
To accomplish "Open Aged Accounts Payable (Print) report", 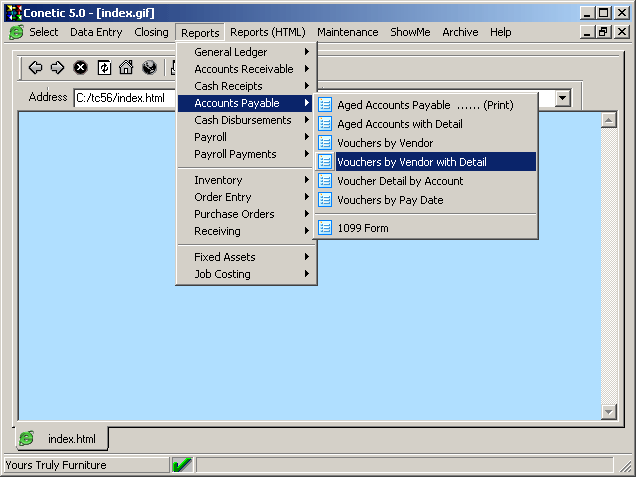I will pyautogui.click(x=425, y=105).
